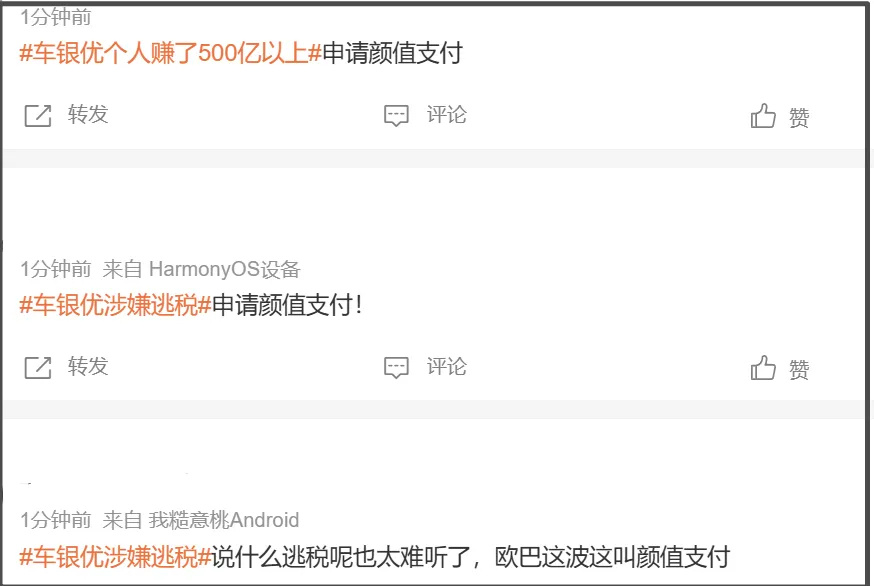Open the comment bubble icon on the HarmonyOS post

[396, 367]
